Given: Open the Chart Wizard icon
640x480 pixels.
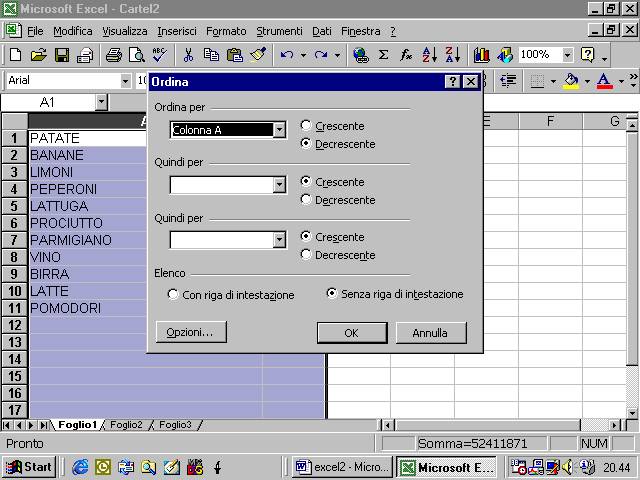Looking at the screenshot, I should click(482, 55).
